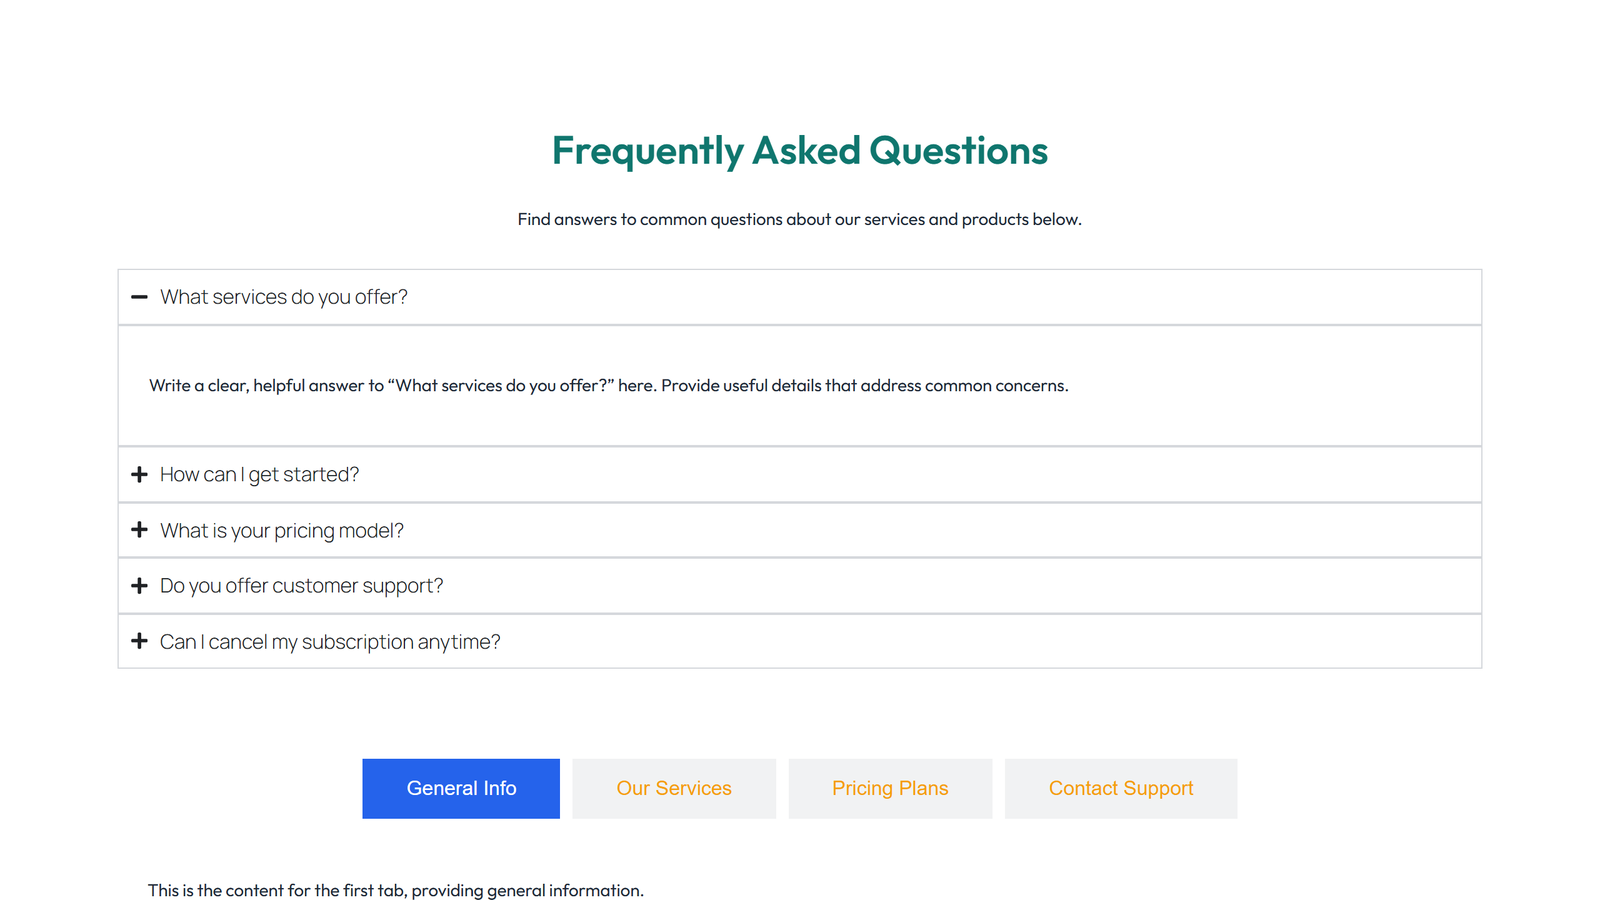Select the General Info tab
Screen dimensions: 1600x900
coord(461,788)
